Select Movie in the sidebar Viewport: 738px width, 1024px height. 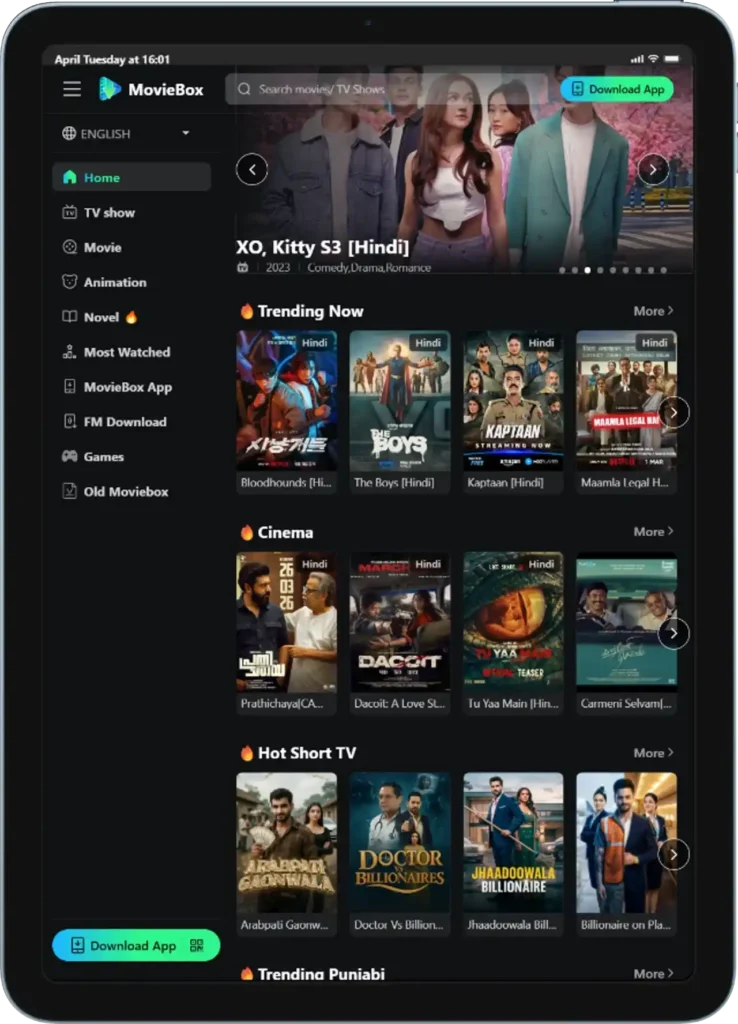[131, 247]
